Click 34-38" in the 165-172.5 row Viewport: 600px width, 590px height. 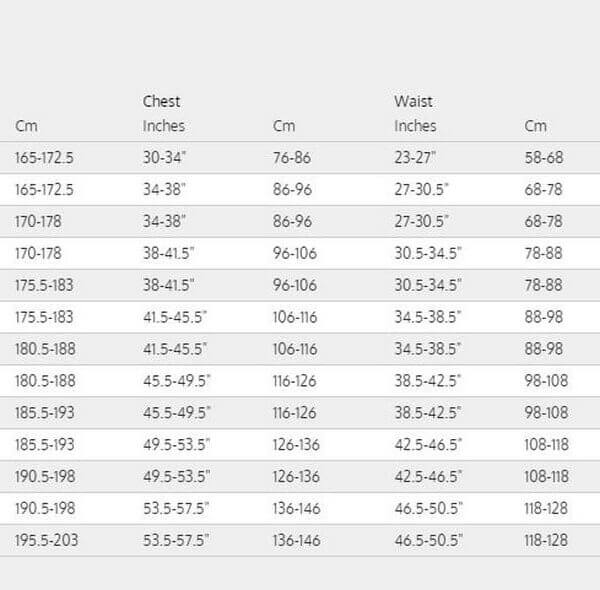(164, 189)
